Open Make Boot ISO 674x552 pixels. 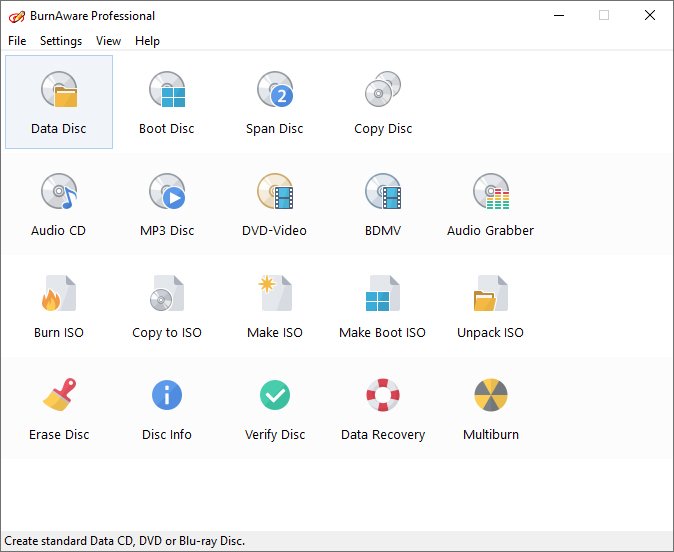pos(383,295)
